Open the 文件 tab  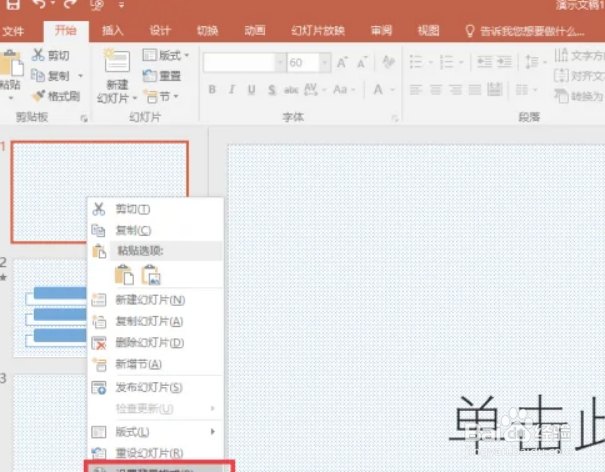click(13, 31)
